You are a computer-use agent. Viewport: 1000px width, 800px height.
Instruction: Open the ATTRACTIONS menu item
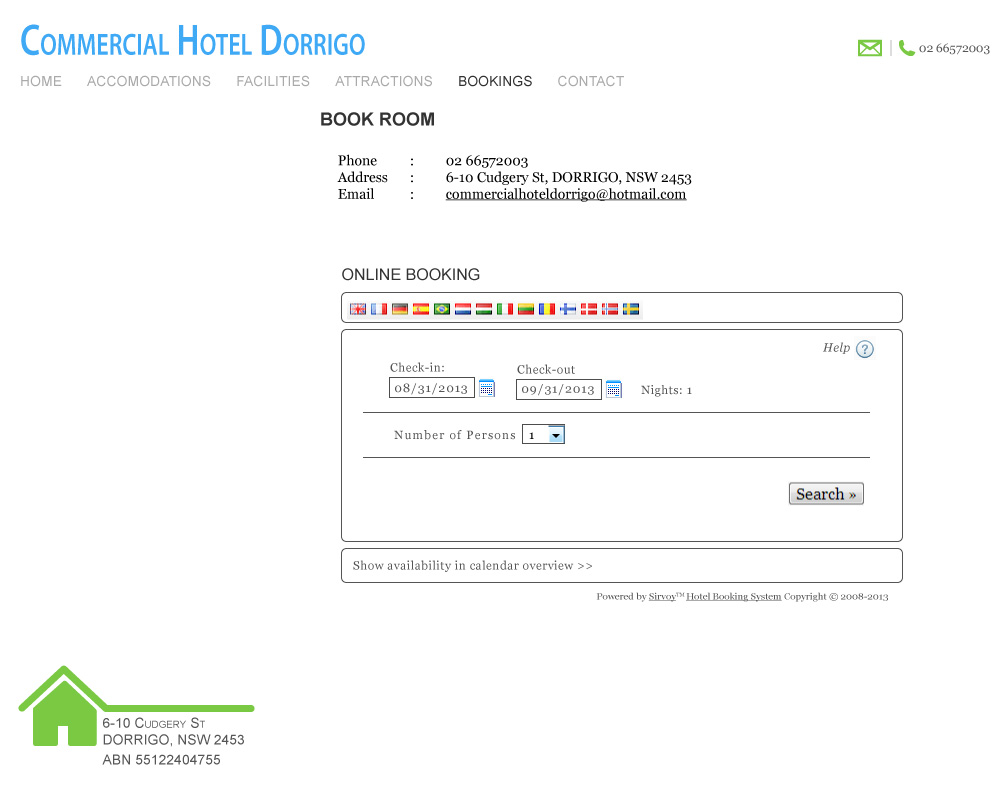pos(384,81)
